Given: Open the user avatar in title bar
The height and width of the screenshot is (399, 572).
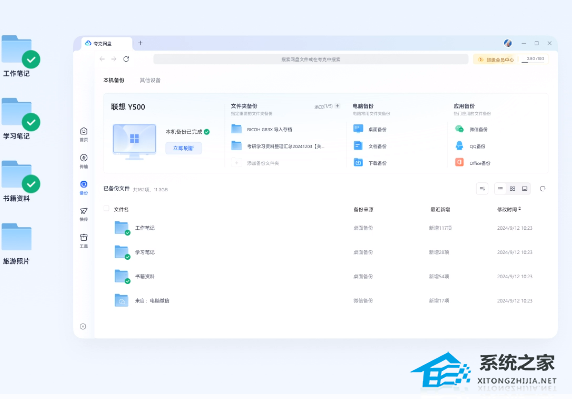Looking at the screenshot, I should click(x=508, y=43).
